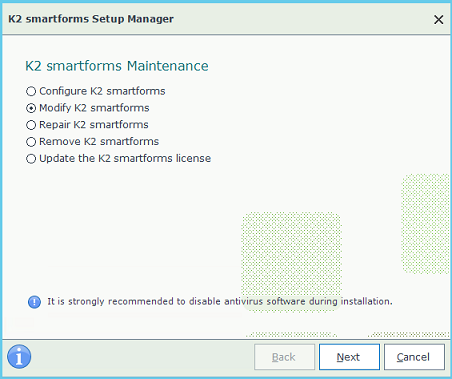Click the green dotted pattern at right edge
This screenshot has height=379, width=452.
[426, 224]
